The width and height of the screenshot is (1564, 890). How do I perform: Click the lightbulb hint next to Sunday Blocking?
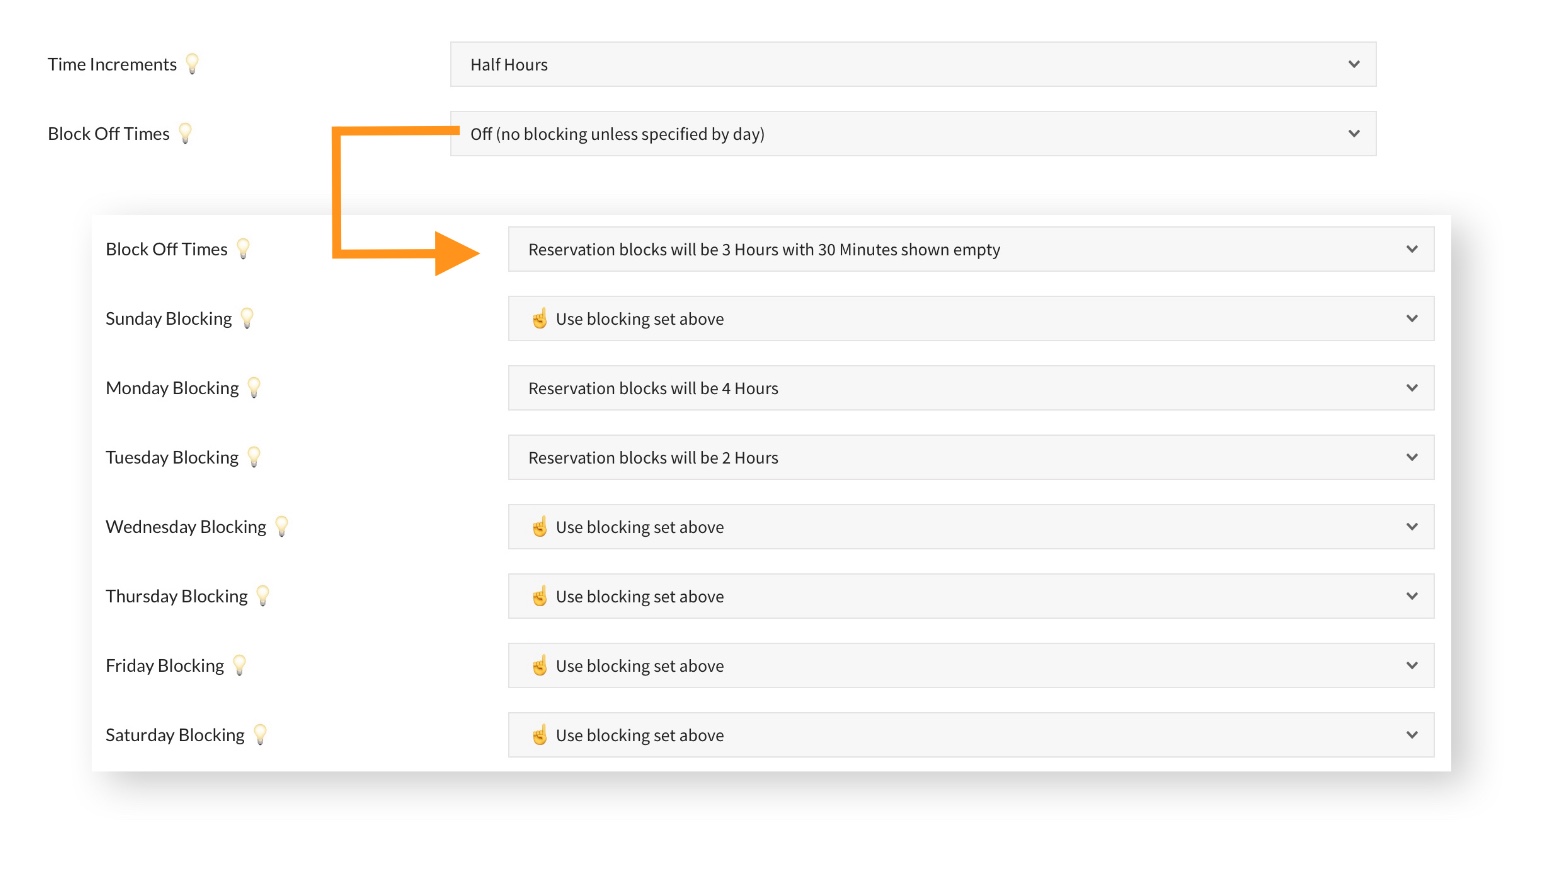point(247,318)
